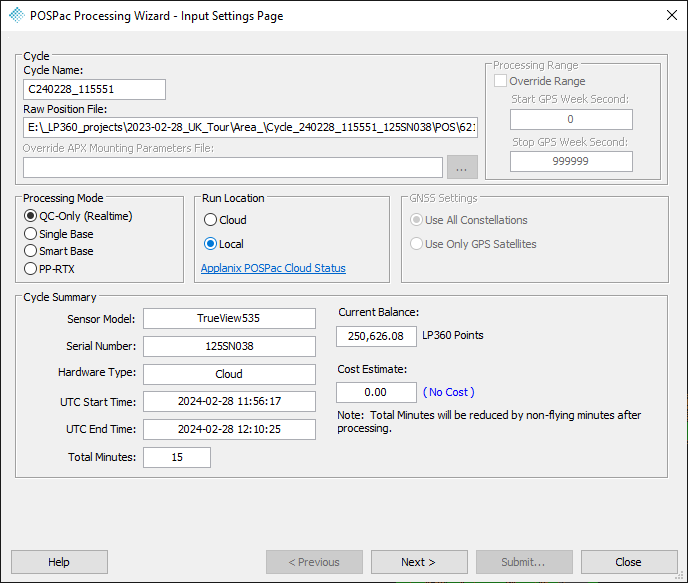Select QC-Only (Realtime) processing mode
The image size is (688, 583).
click(x=31, y=216)
